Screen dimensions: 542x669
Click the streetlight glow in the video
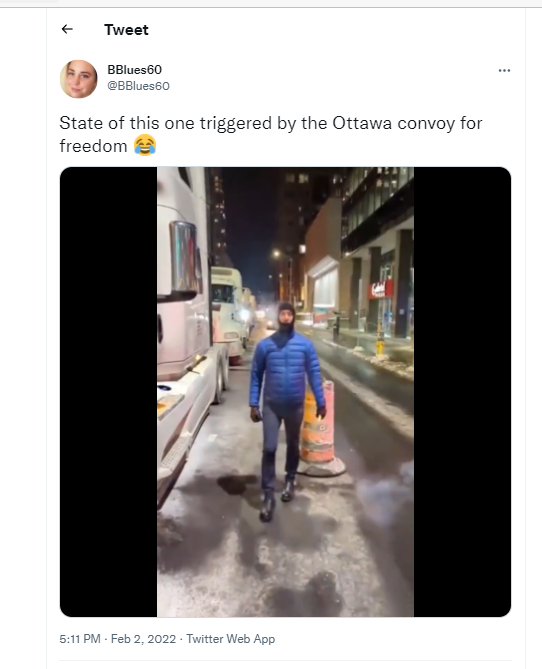277,254
